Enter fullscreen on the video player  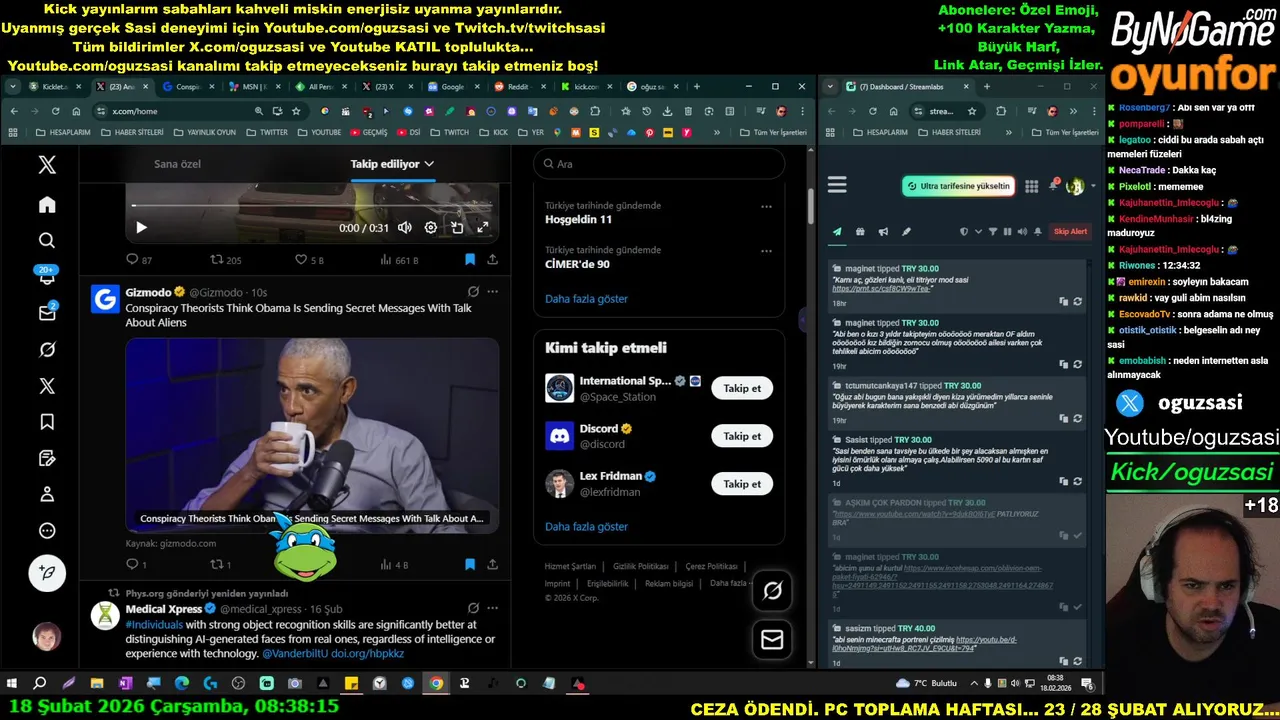483,227
